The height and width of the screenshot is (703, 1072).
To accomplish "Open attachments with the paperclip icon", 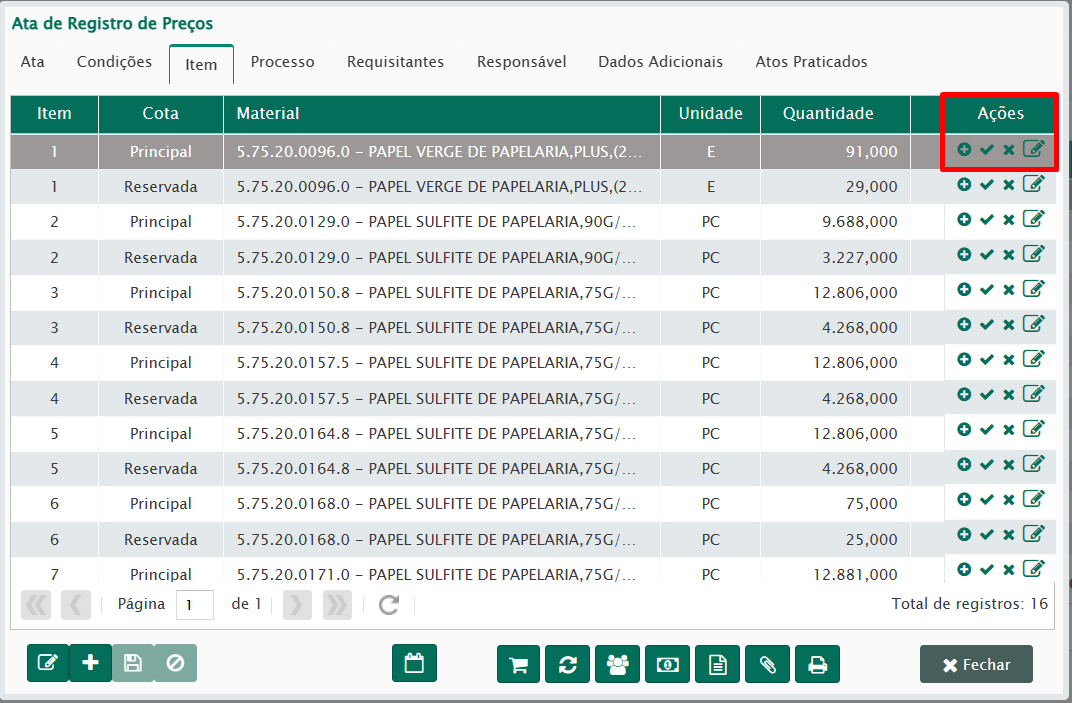I will [767, 665].
